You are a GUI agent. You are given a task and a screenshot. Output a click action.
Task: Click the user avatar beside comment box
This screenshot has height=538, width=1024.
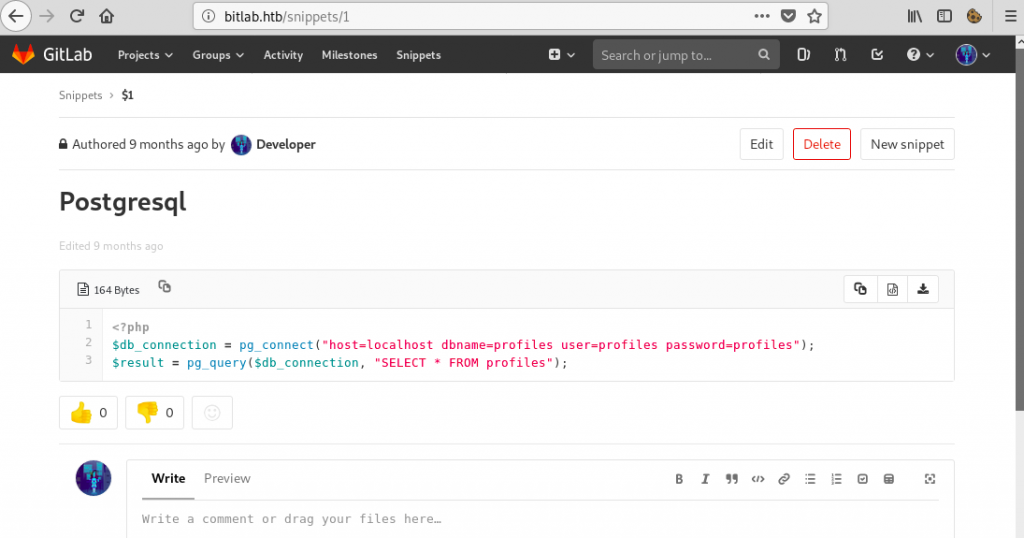(93, 478)
